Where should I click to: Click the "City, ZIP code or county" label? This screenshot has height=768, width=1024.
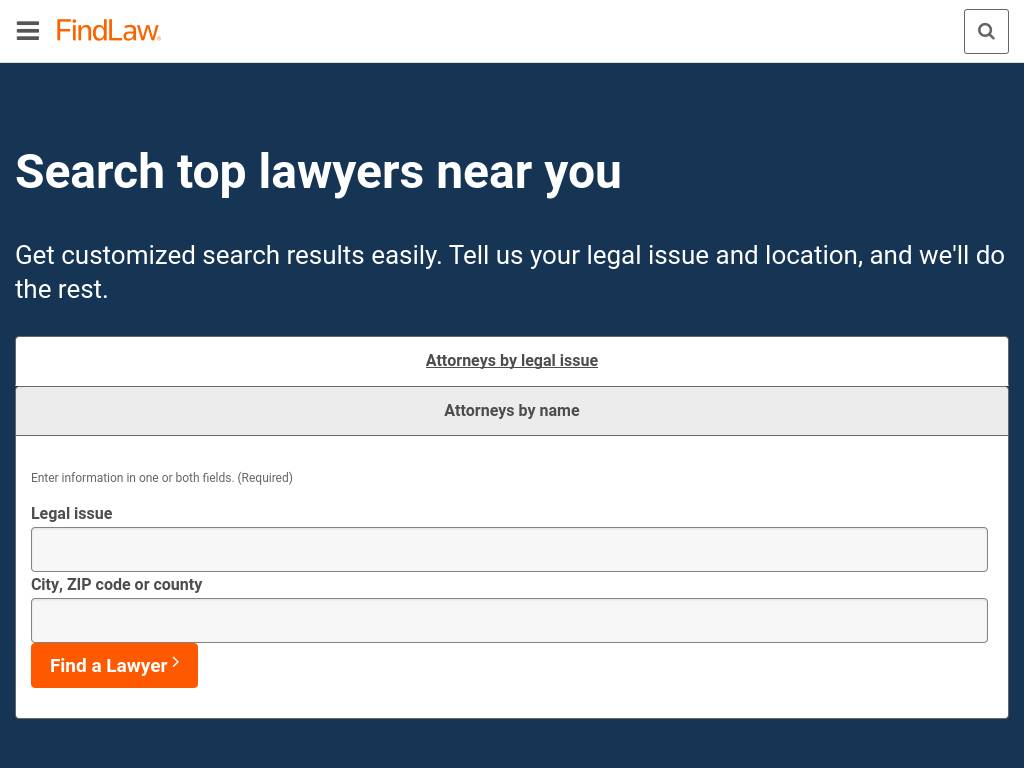click(117, 585)
